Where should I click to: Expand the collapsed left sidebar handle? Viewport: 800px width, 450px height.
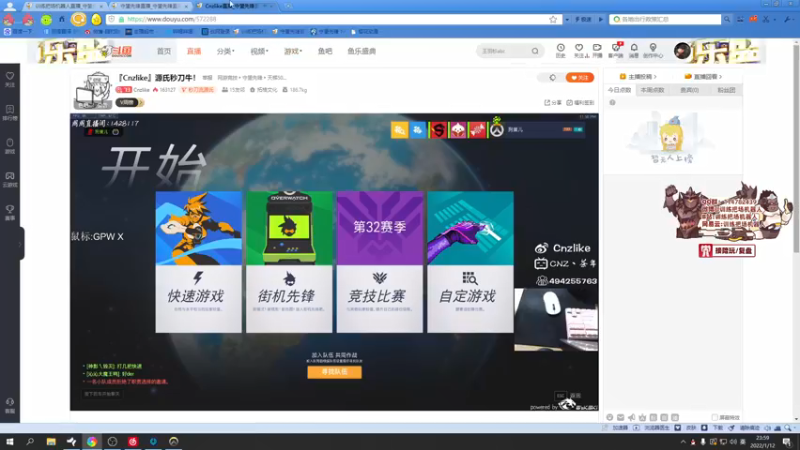21,244
